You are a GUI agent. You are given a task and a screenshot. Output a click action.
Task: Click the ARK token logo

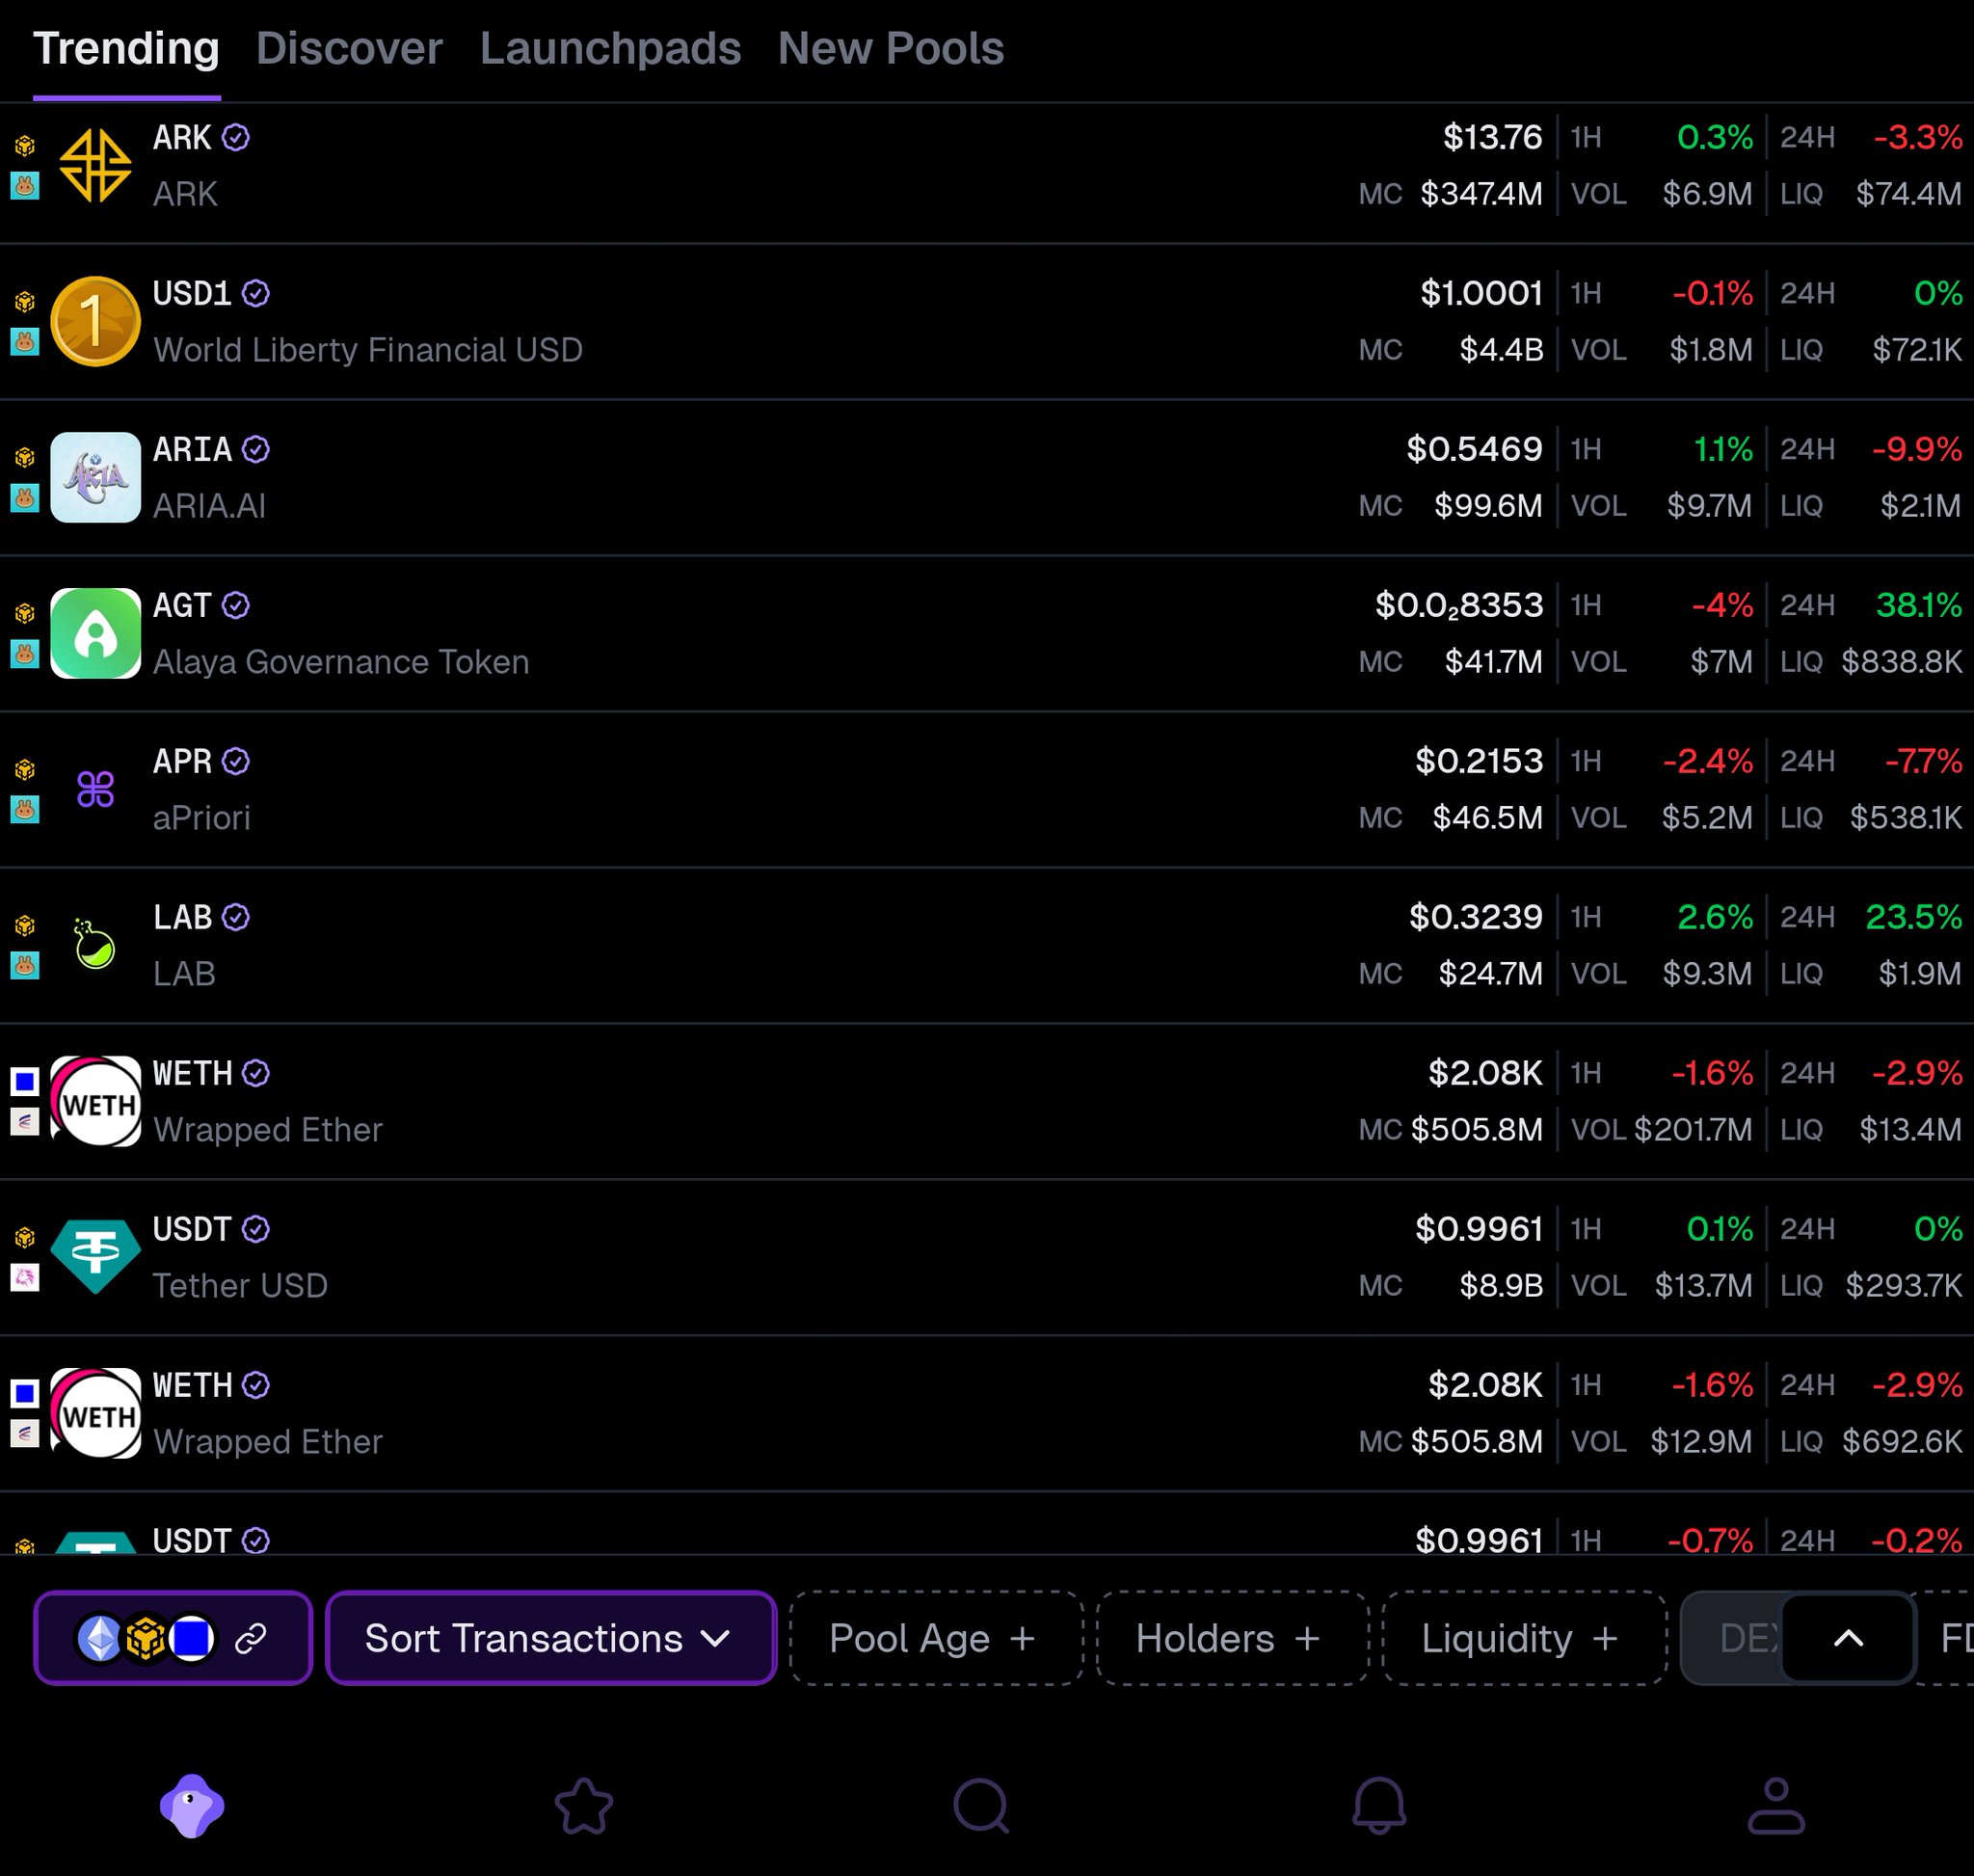click(x=95, y=166)
